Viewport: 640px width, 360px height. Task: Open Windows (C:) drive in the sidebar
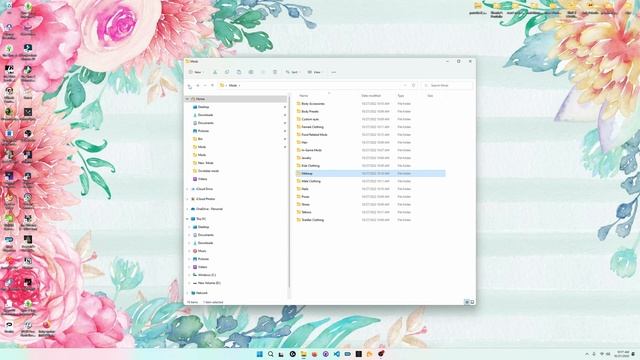pyautogui.click(x=207, y=275)
